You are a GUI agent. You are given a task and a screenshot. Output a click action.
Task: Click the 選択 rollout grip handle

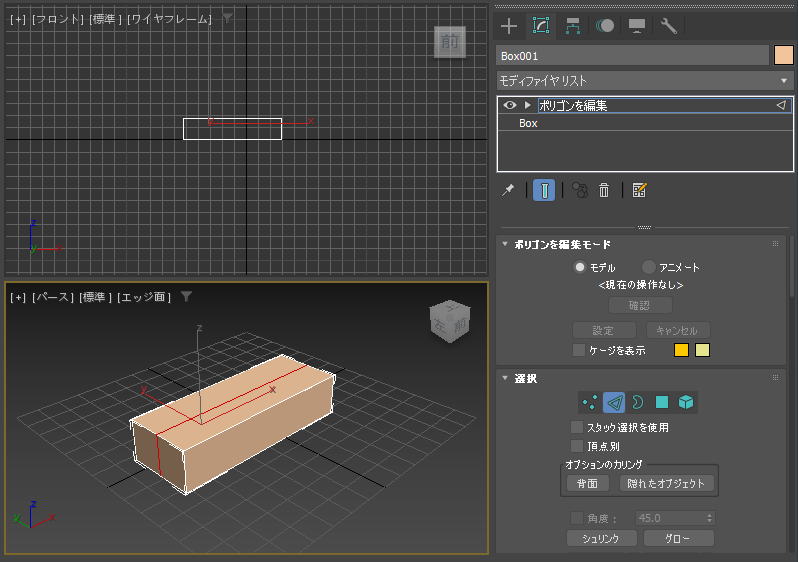pyautogui.click(x=775, y=378)
